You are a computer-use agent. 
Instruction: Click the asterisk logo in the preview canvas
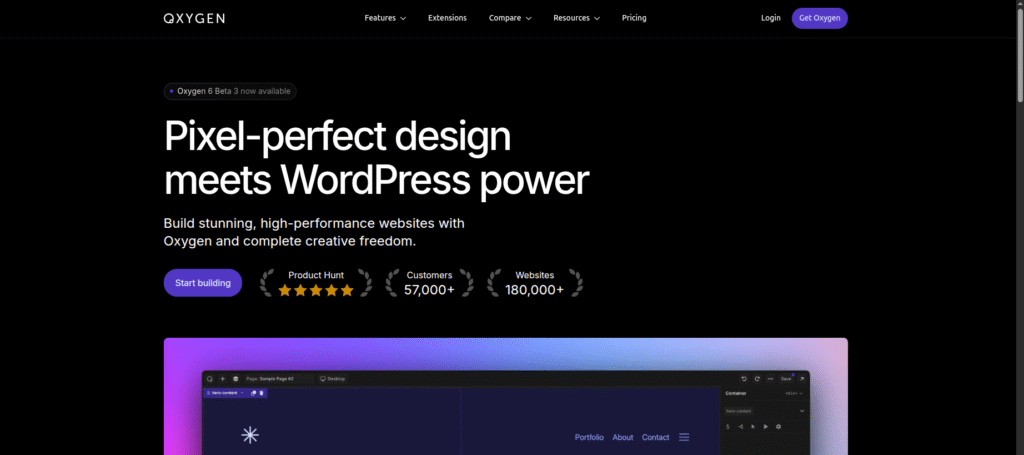click(250, 435)
